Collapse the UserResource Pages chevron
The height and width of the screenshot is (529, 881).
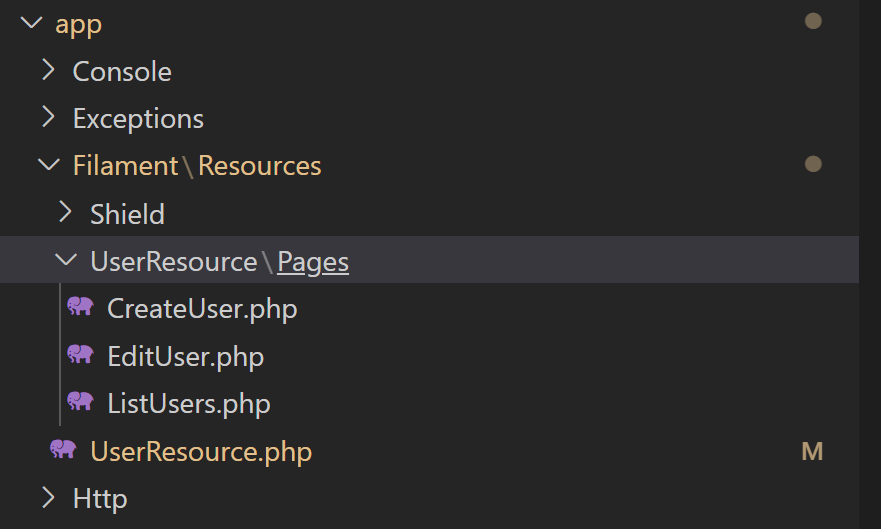(66, 260)
